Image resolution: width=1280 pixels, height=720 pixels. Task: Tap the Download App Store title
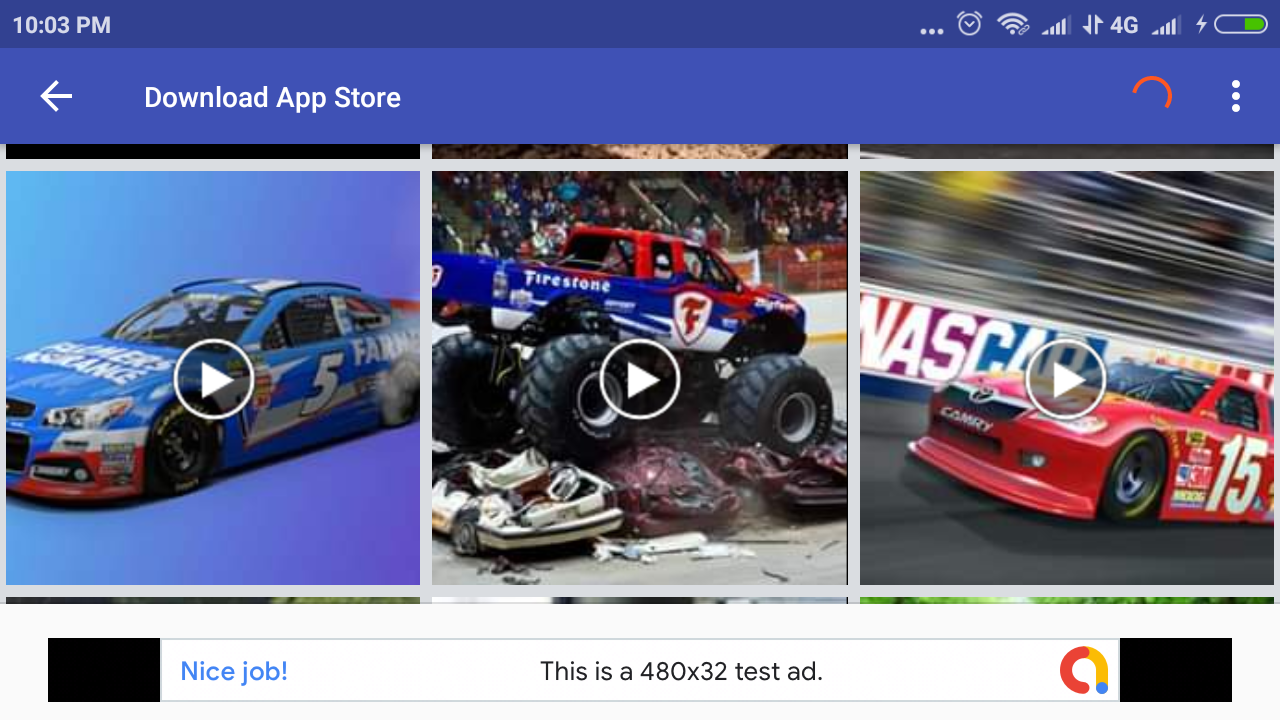(x=272, y=97)
